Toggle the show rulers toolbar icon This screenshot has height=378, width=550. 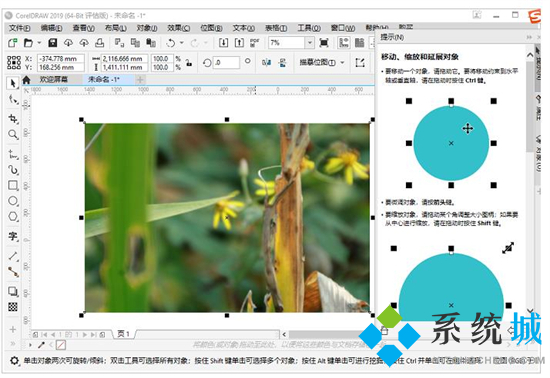coord(344,43)
